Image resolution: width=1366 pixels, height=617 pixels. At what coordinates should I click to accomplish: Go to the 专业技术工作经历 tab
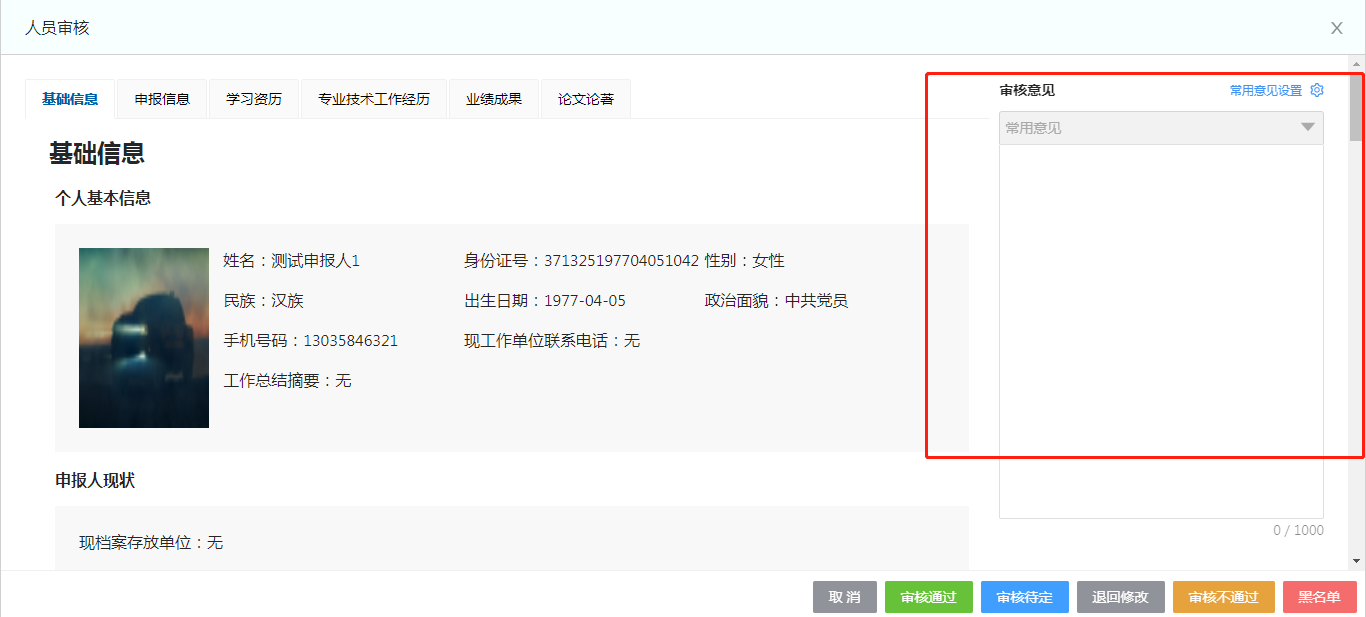(374, 99)
